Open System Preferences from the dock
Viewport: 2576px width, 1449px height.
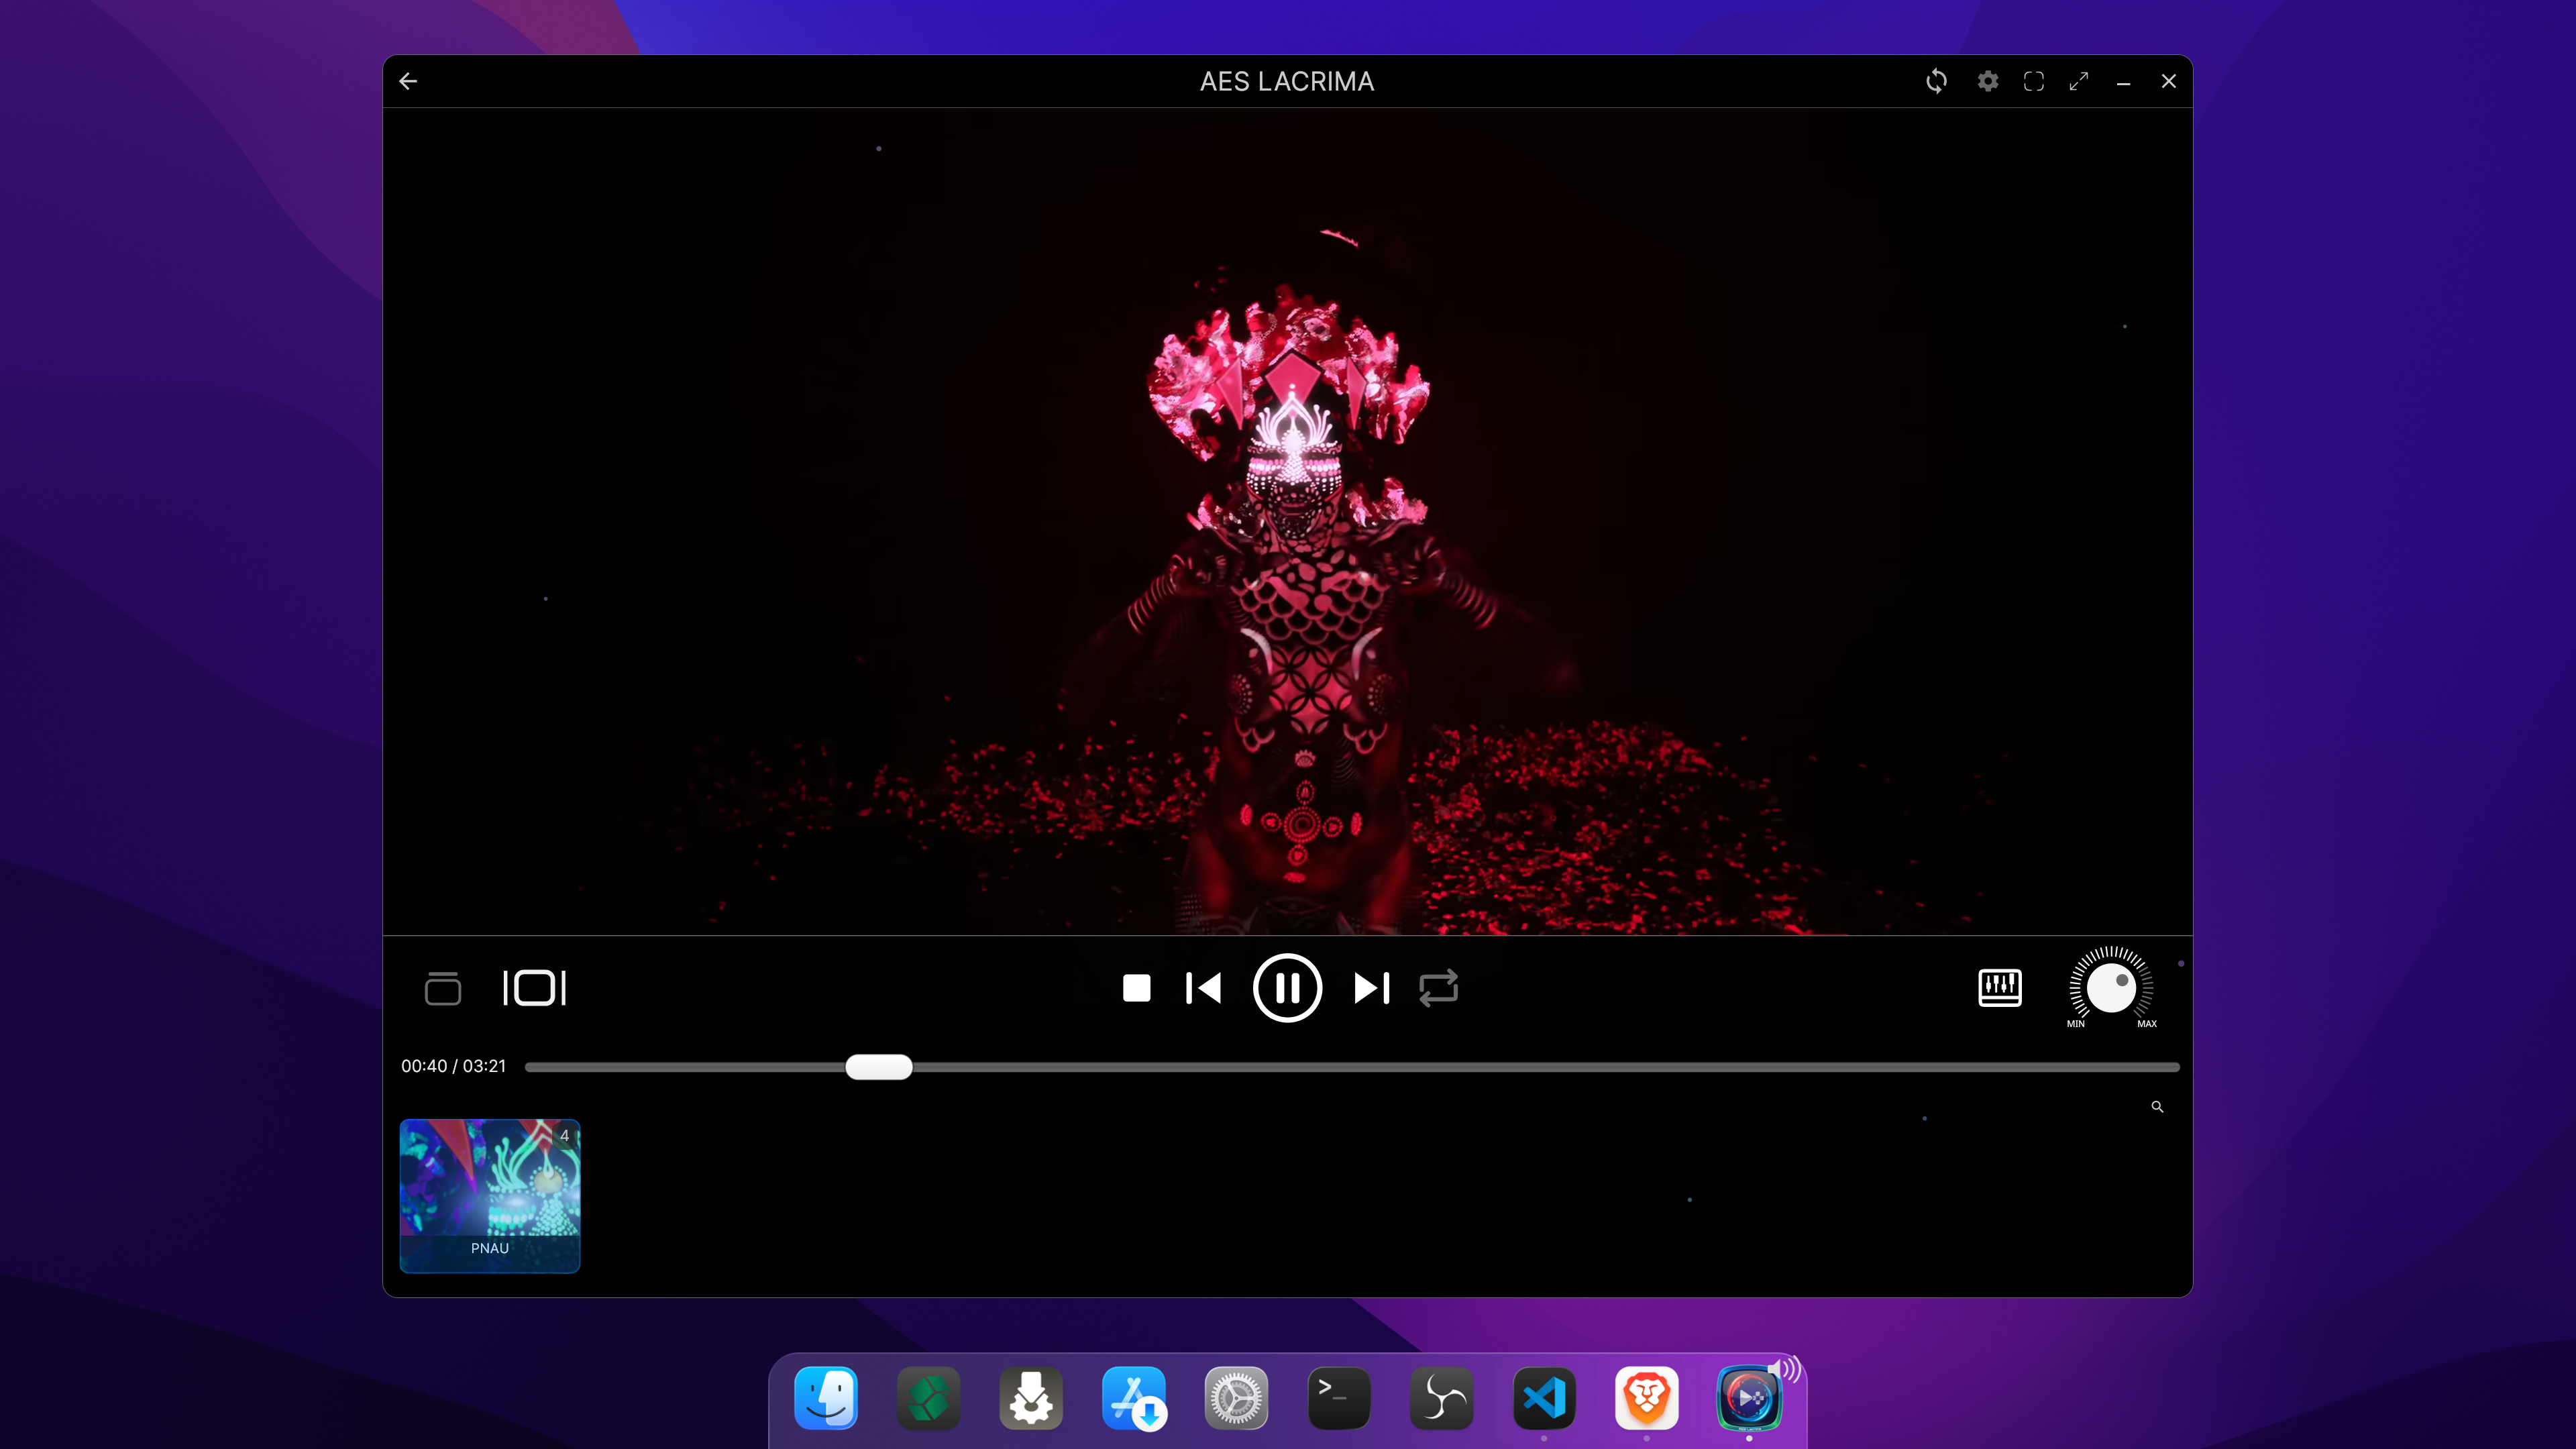(1237, 1398)
